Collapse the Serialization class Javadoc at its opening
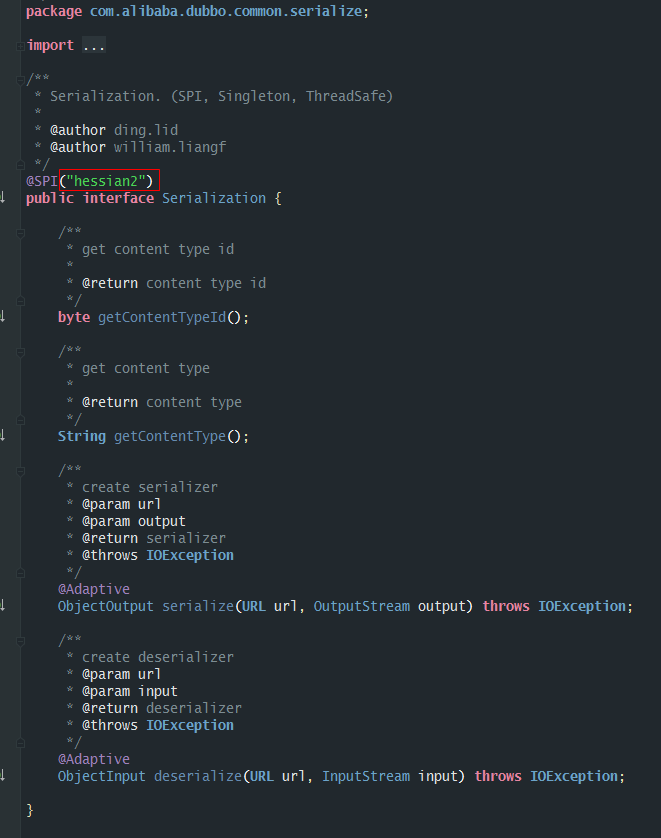Image resolution: width=661 pixels, height=838 pixels. coord(21,79)
